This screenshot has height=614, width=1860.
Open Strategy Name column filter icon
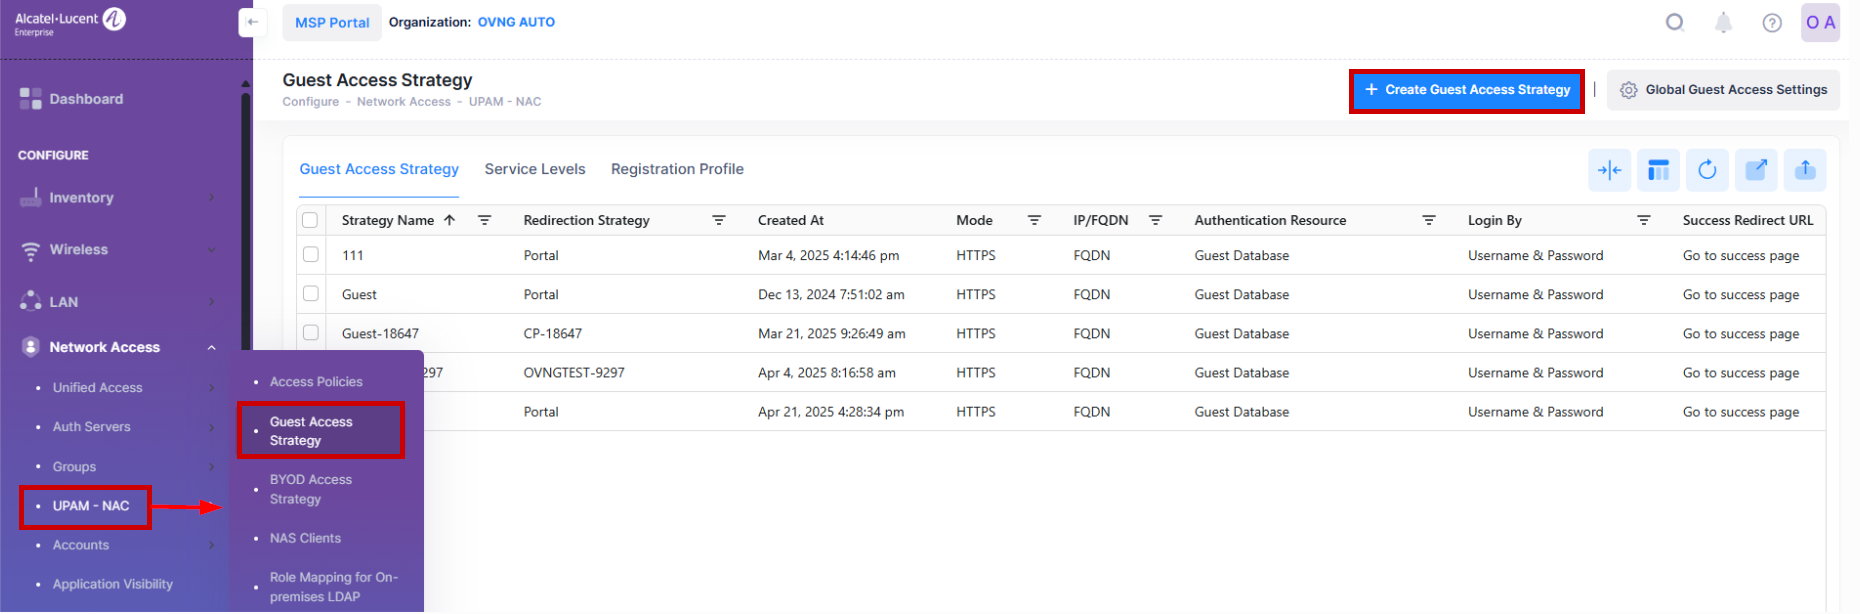tap(484, 220)
